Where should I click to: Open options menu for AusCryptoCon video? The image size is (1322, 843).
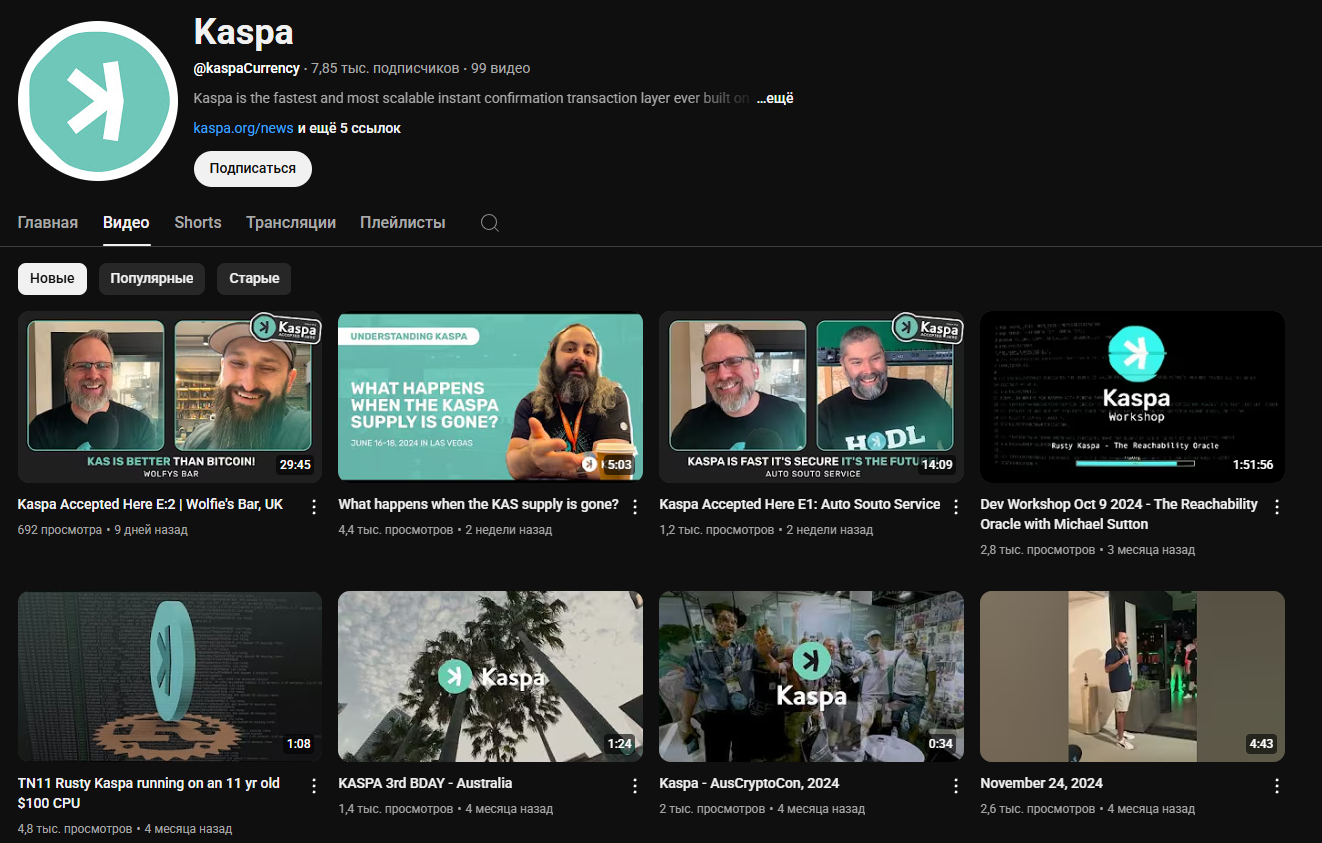[956, 786]
